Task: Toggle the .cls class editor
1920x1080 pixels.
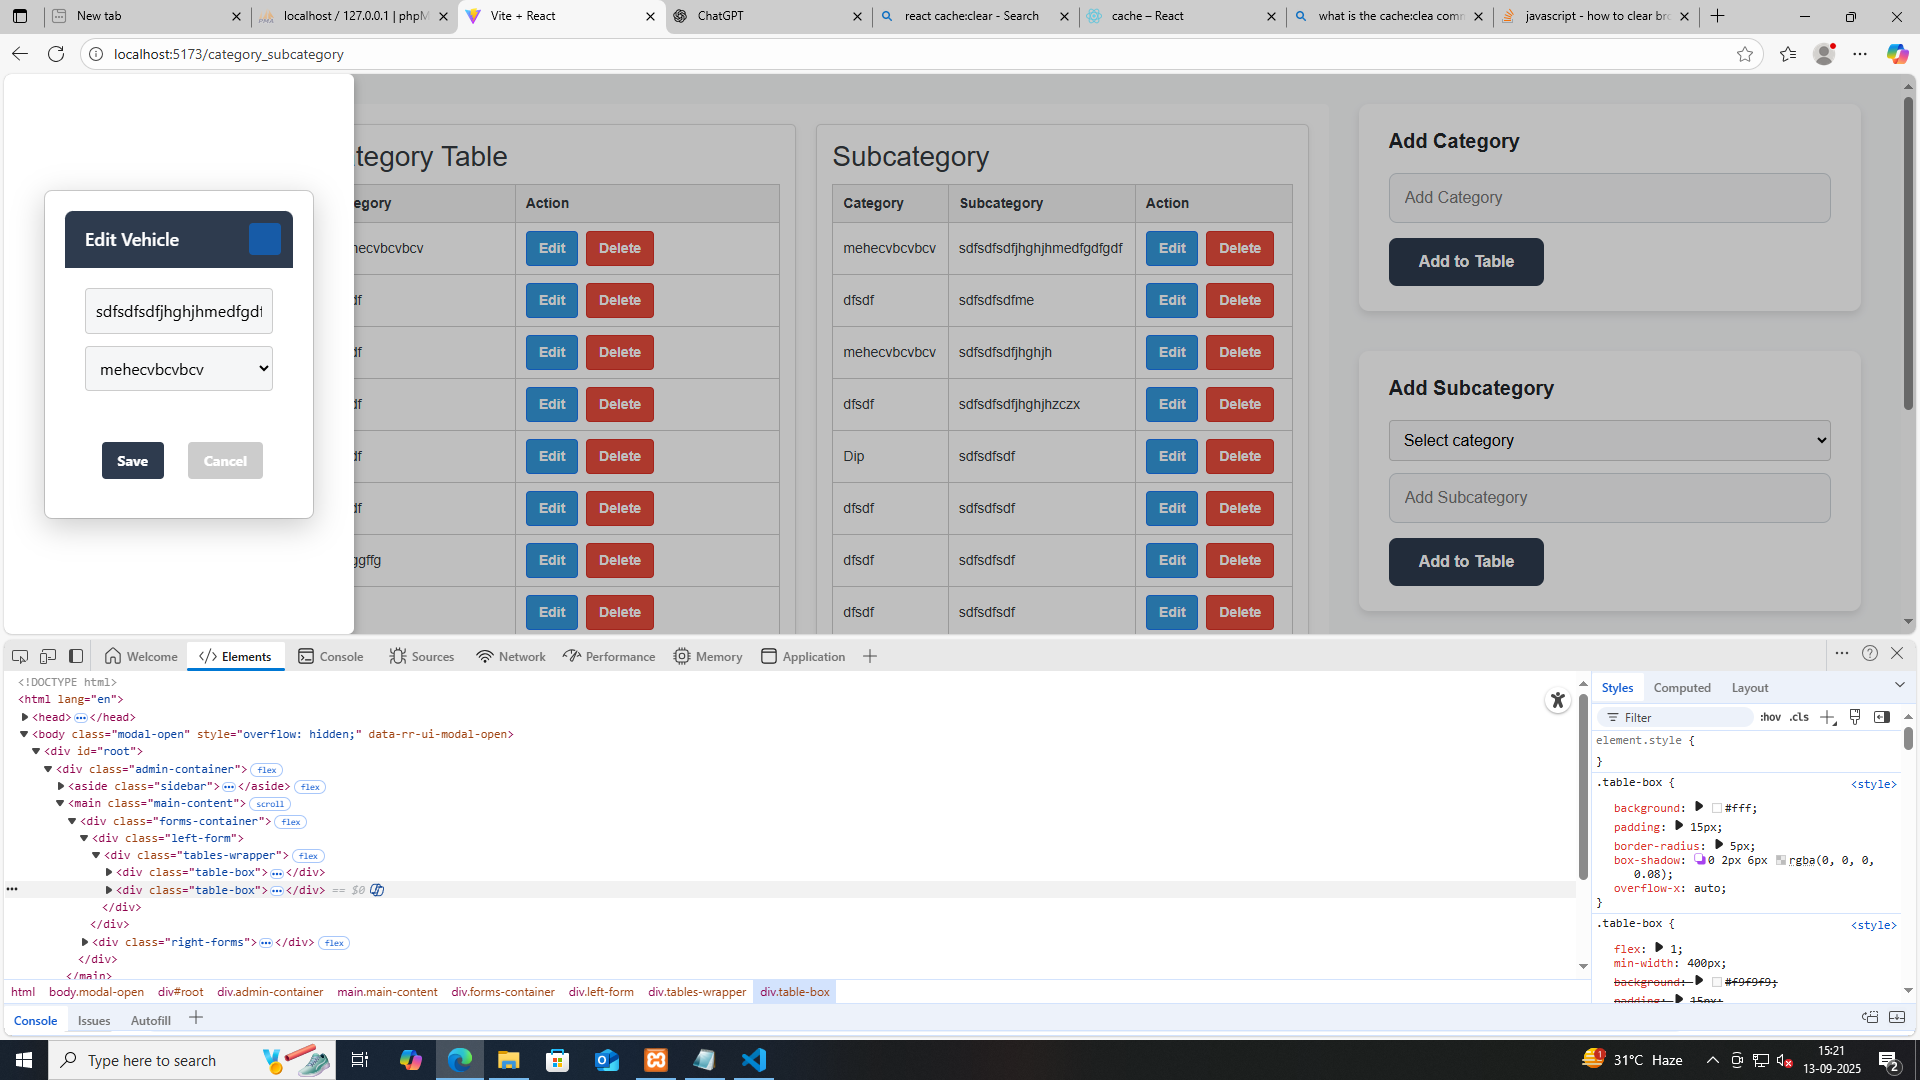Action: pyautogui.click(x=1799, y=717)
